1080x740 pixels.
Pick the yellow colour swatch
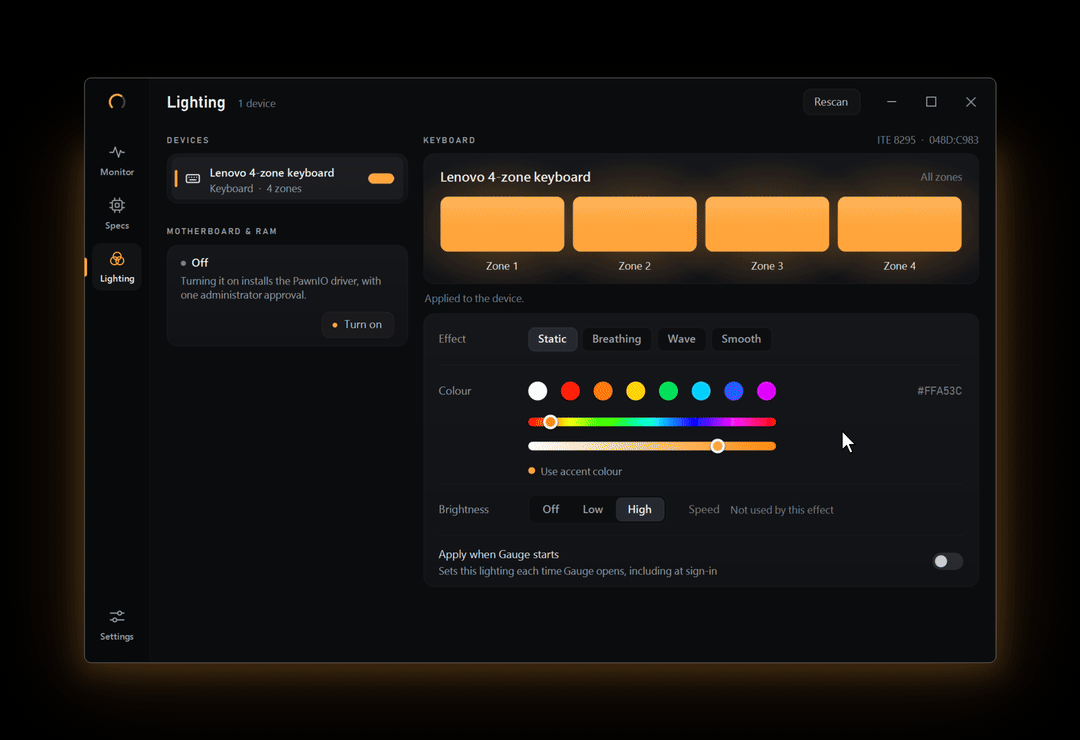pos(636,391)
